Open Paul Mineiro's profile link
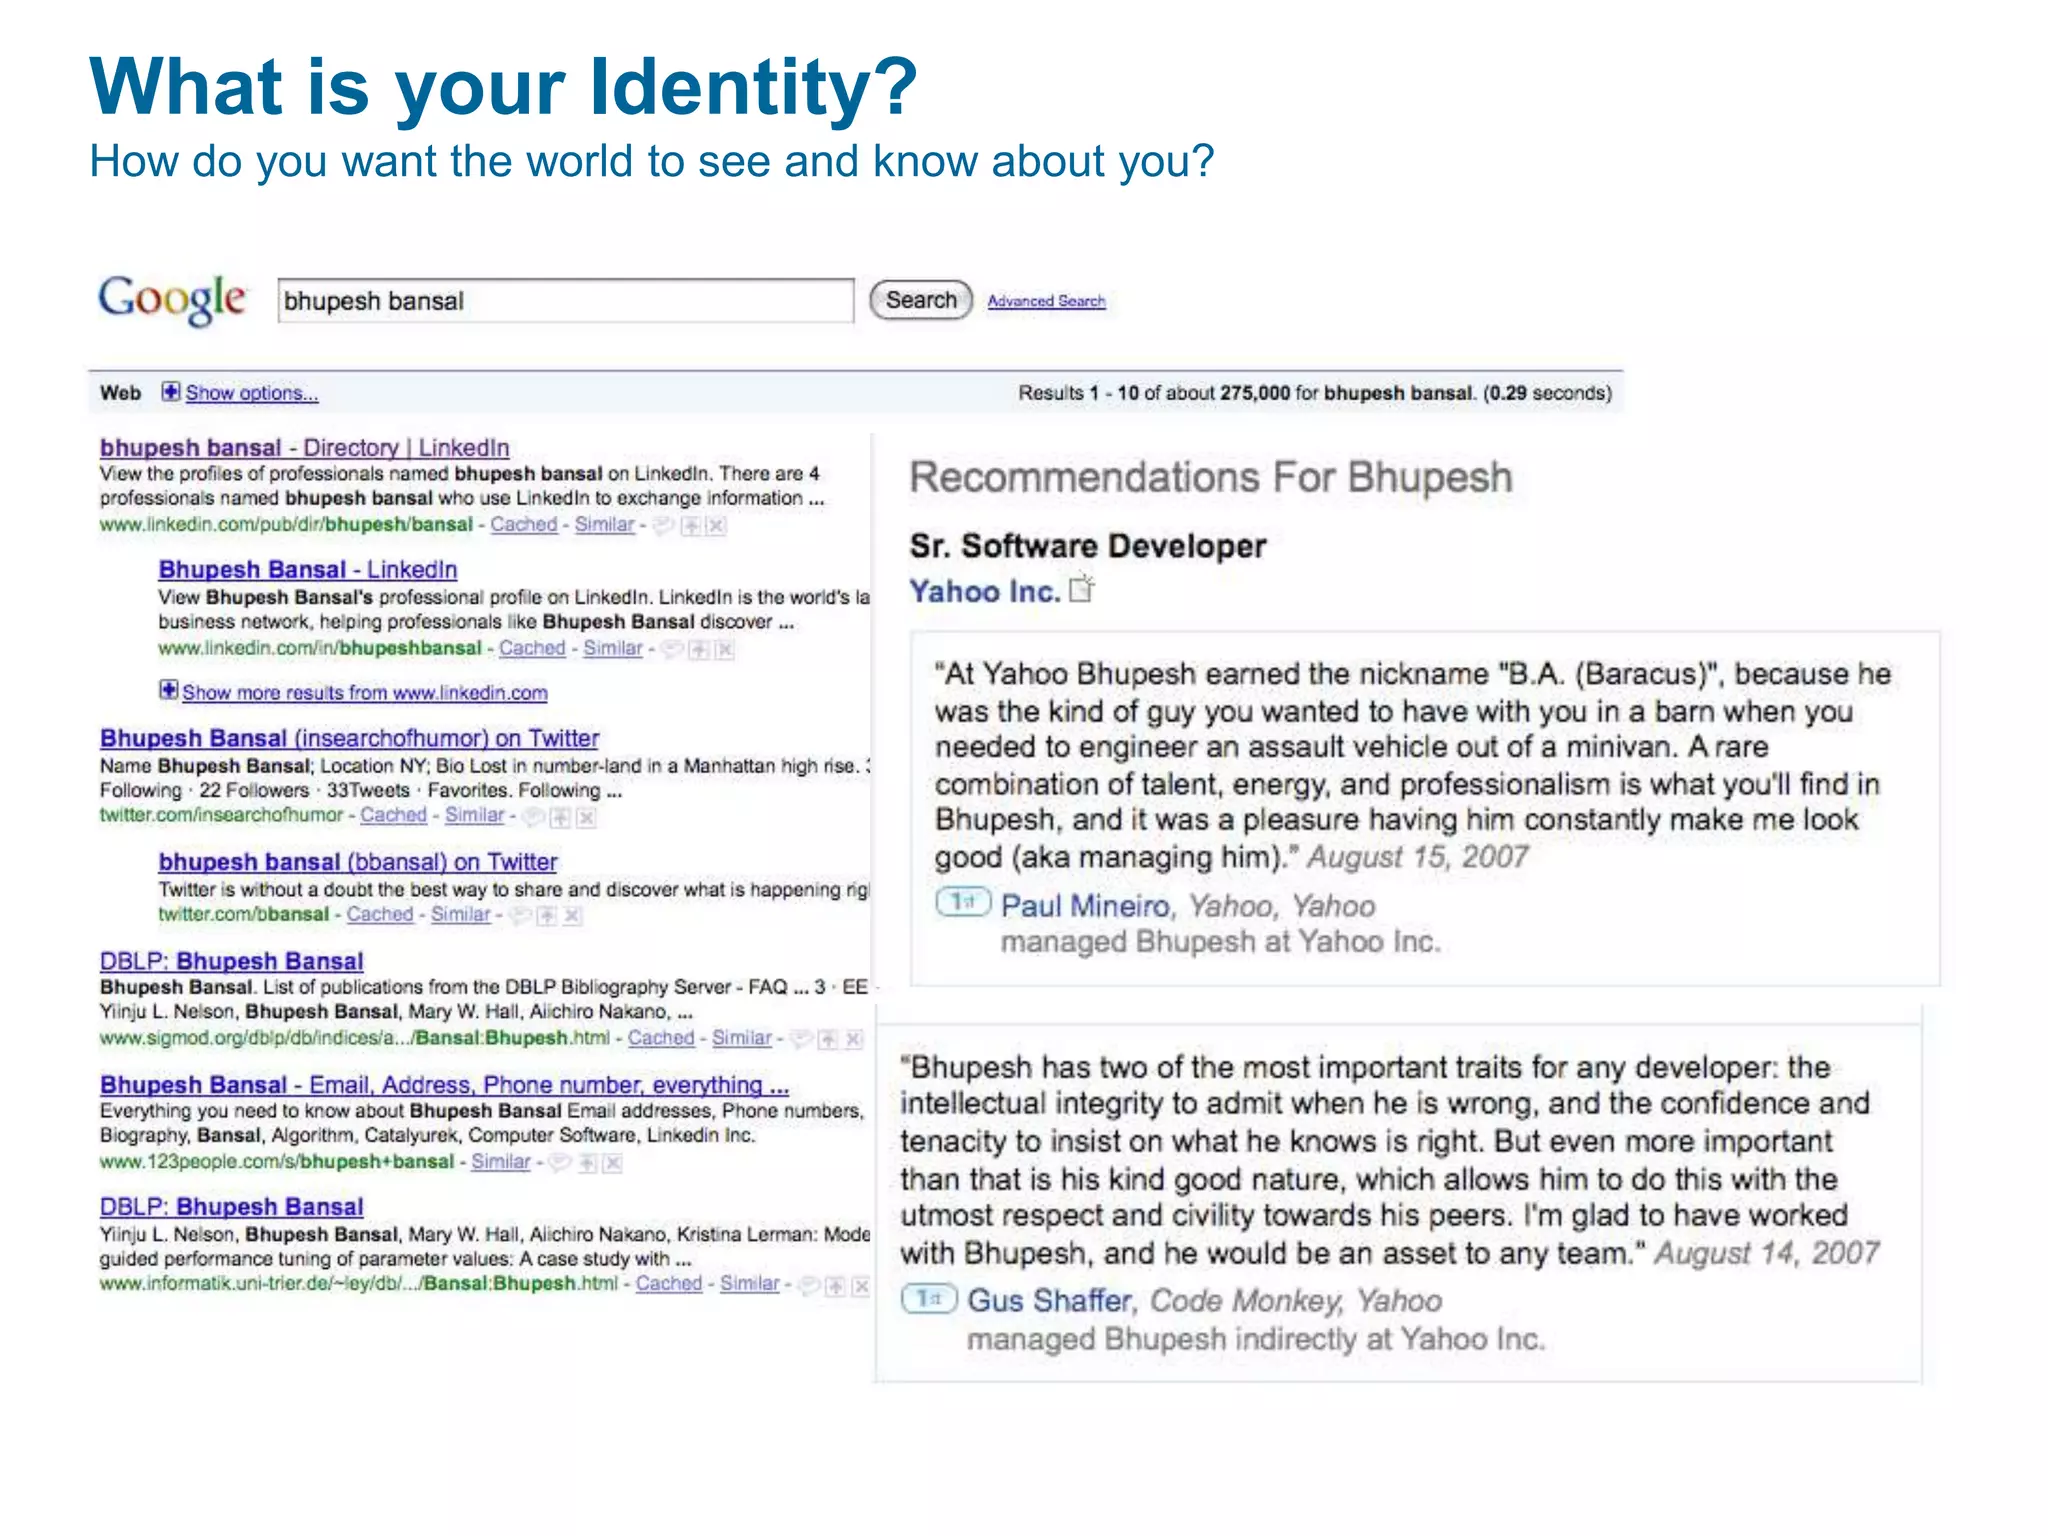Screen dimensions: 2048x1536 1085,906
